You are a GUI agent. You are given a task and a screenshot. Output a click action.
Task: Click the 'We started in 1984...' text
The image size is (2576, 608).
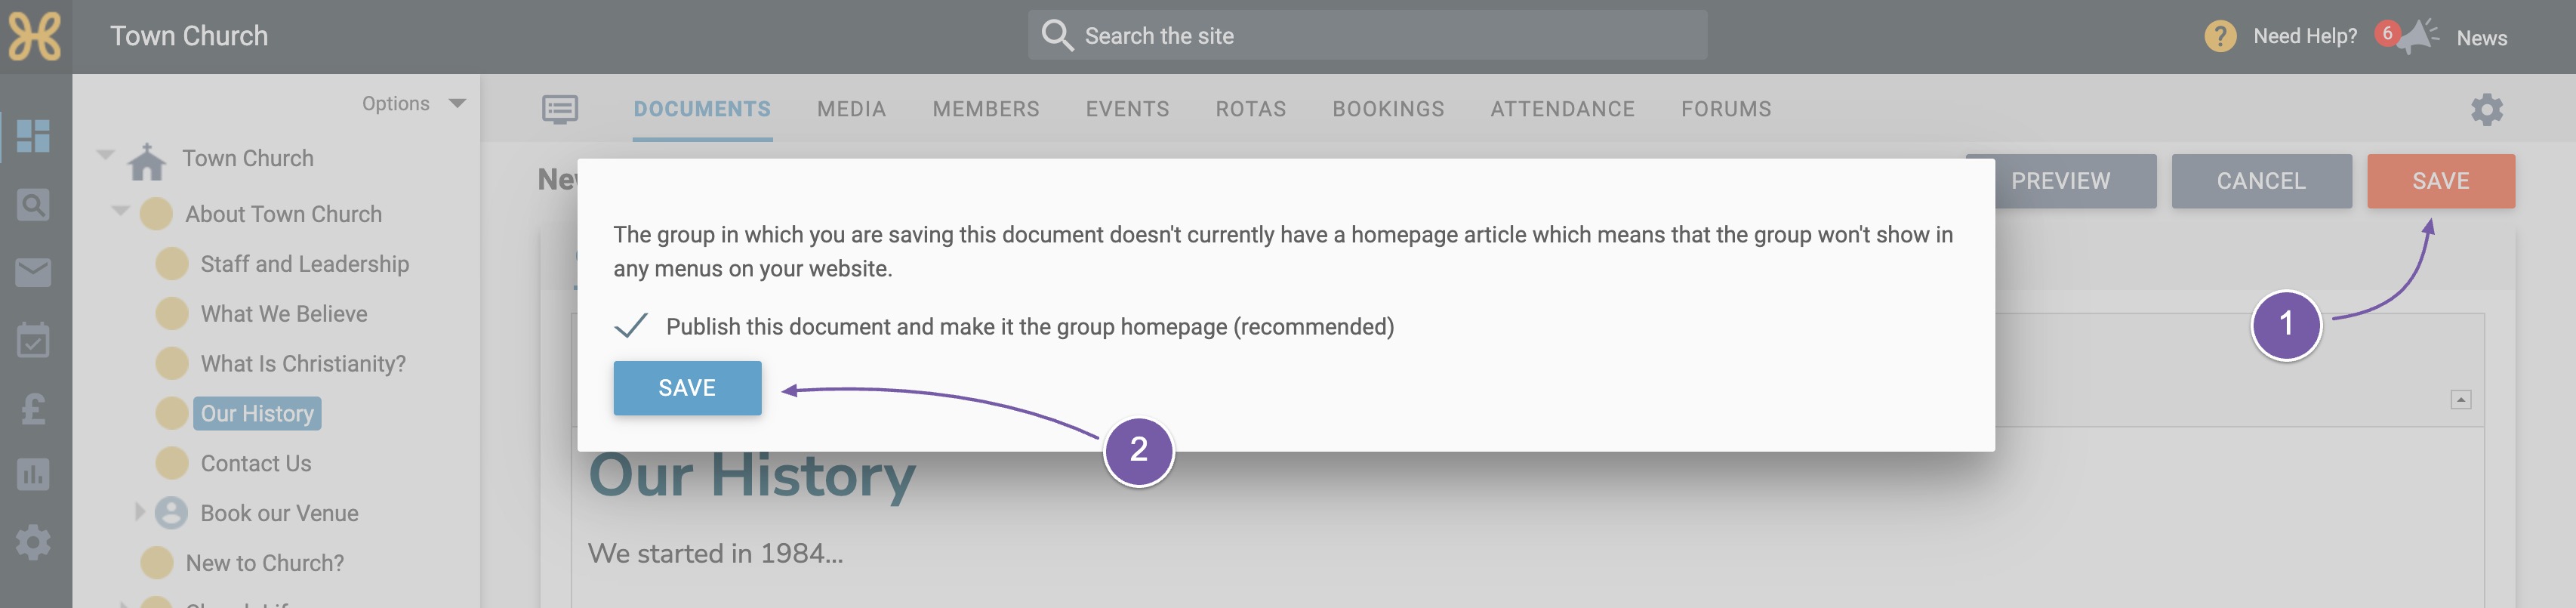click(x=715, y=553)
